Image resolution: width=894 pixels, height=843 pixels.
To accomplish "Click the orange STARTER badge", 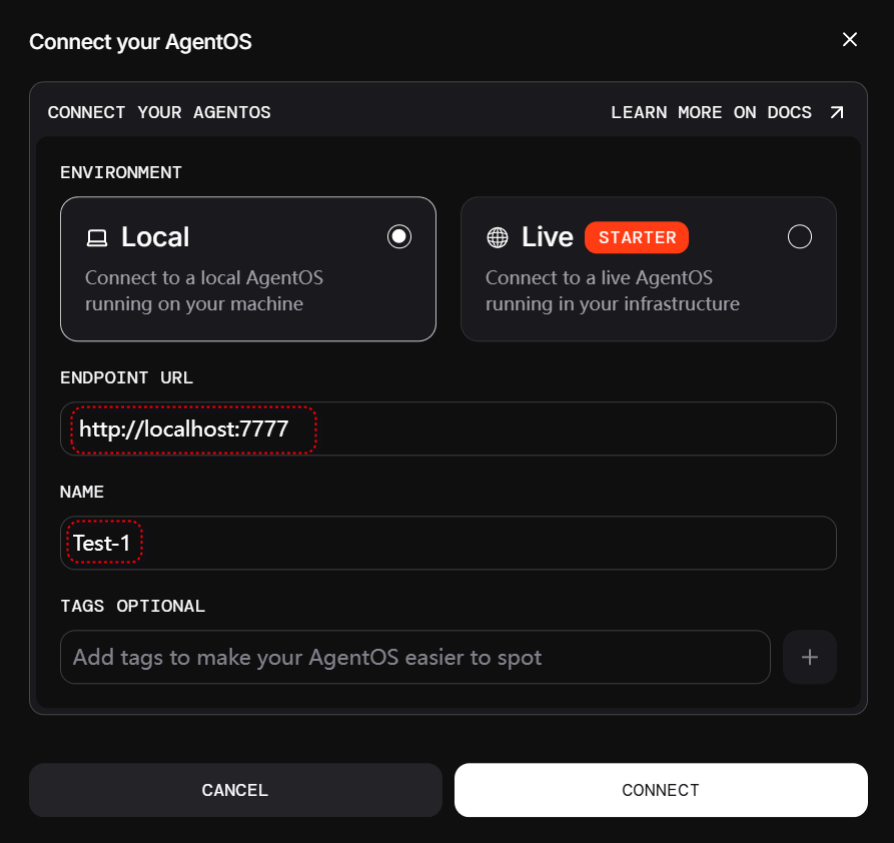I will coord(637,237).
